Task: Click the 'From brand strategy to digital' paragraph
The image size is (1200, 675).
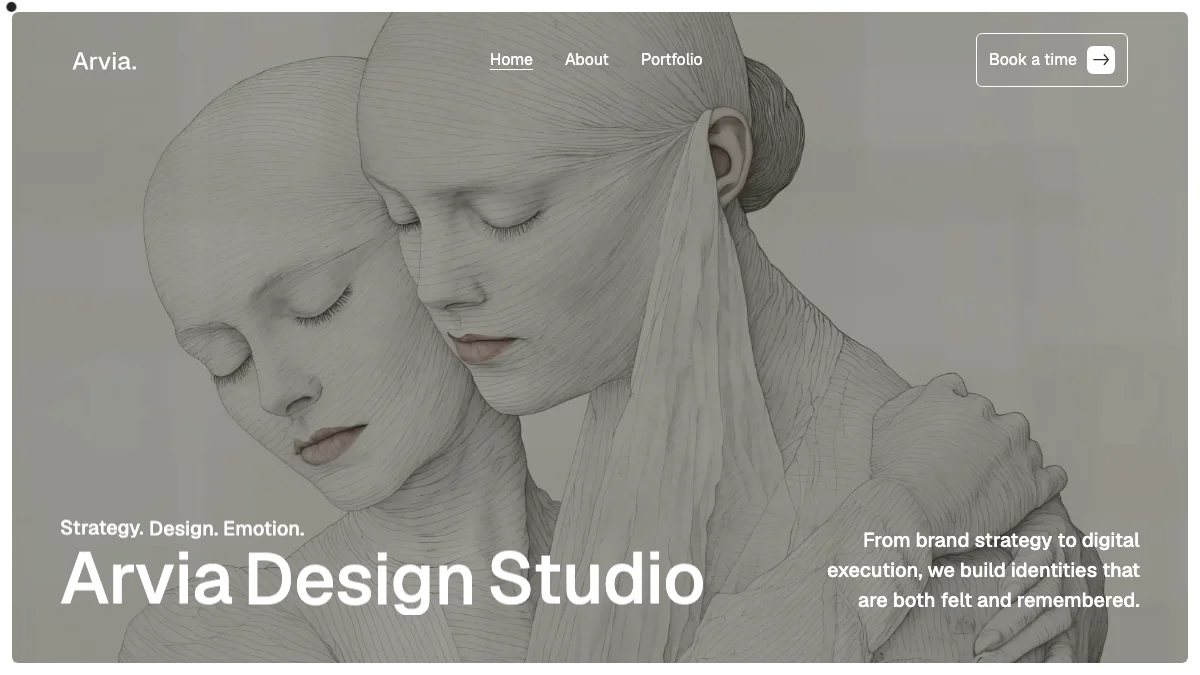Action: coord(983,570)
